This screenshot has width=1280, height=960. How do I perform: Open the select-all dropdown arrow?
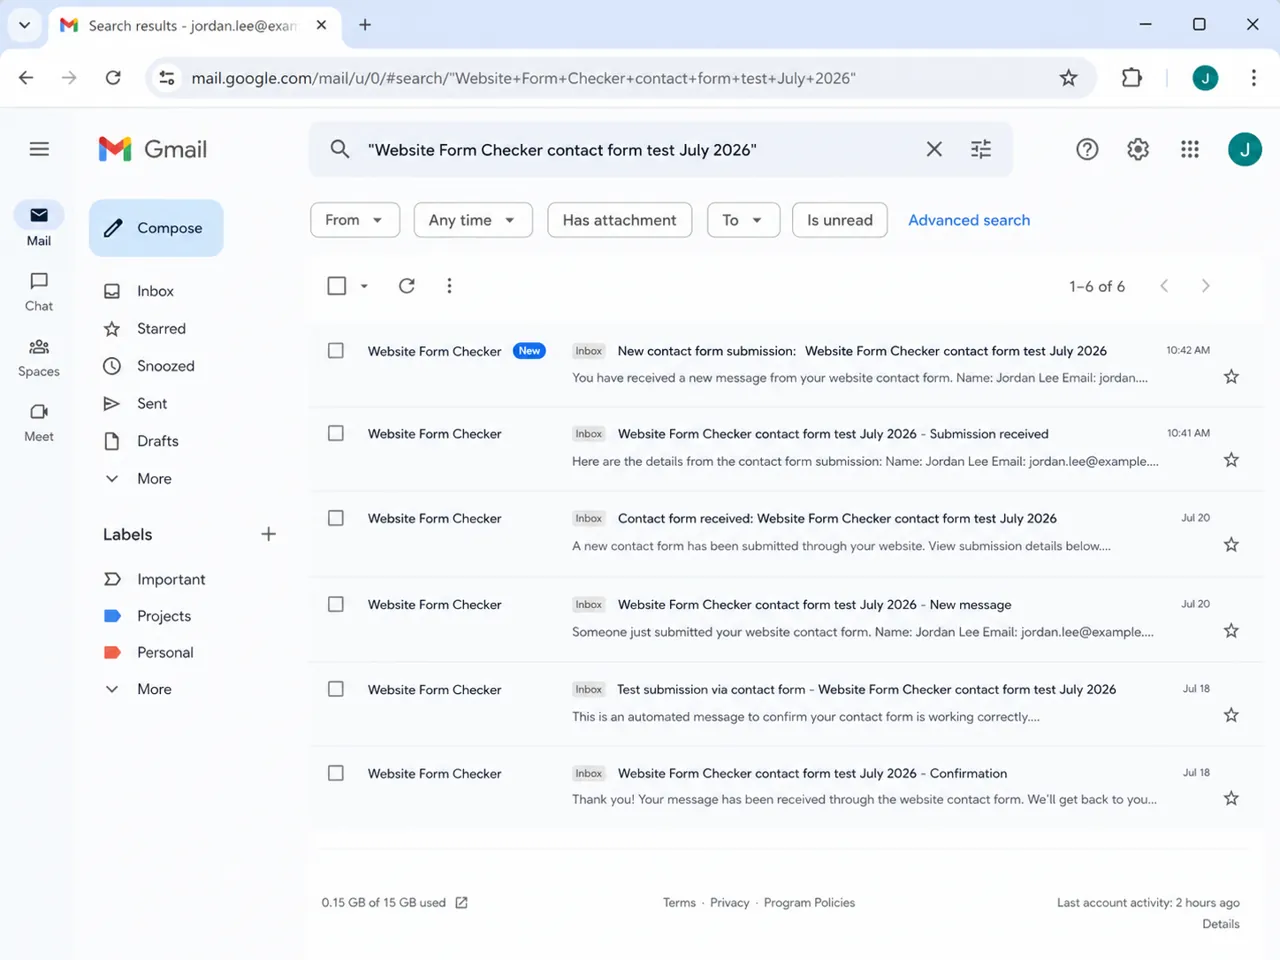pyautogui.click(x=364, y=286)
